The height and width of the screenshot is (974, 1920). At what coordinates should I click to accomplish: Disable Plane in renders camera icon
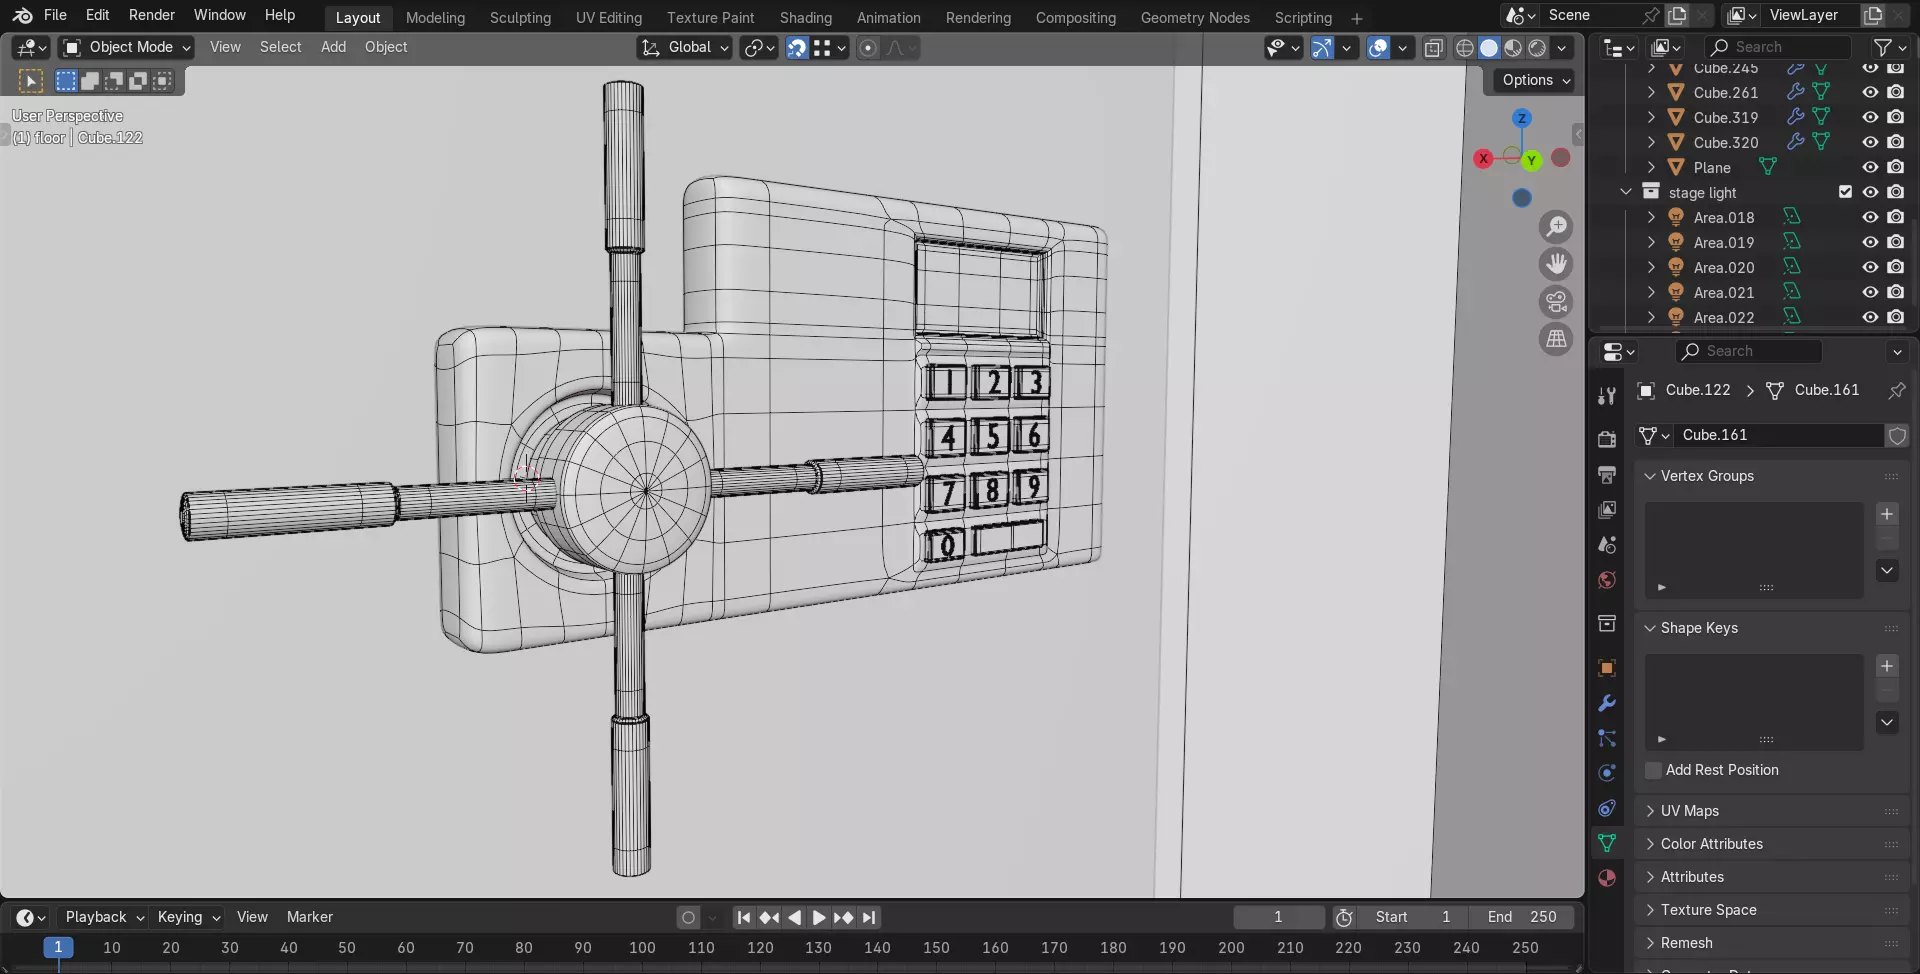[1896, 167]
